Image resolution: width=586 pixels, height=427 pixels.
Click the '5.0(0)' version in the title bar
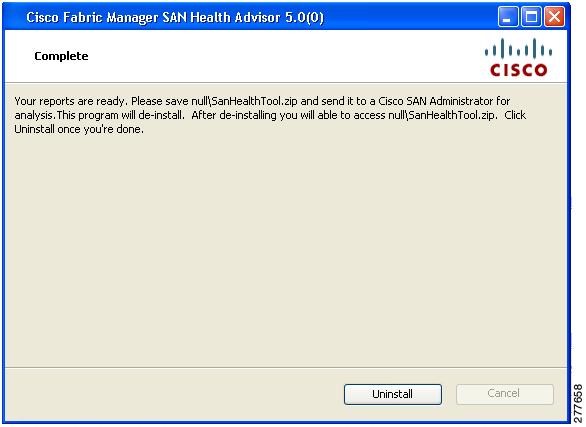[304, 18]
